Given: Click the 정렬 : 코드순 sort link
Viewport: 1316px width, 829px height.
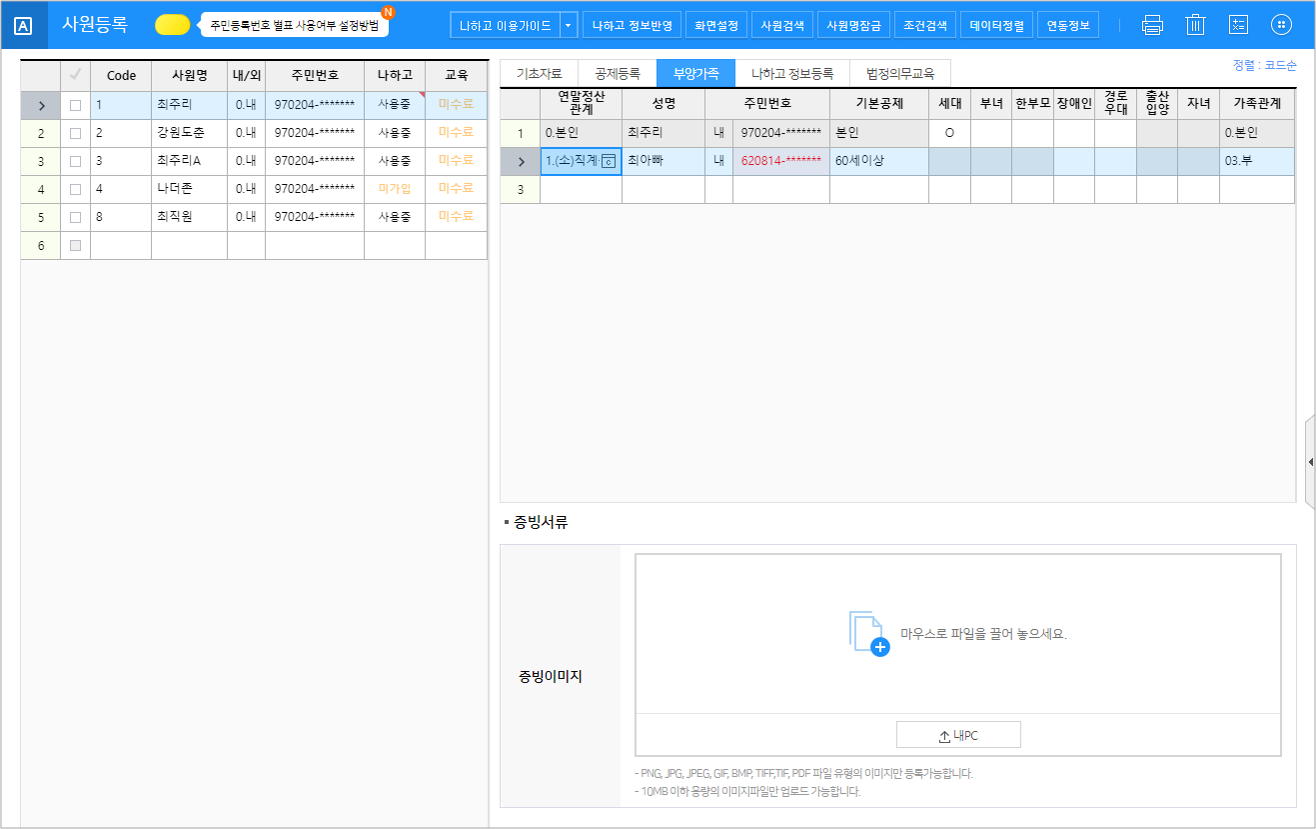Looking at the screenshot, I should [x=1264, y=65].
